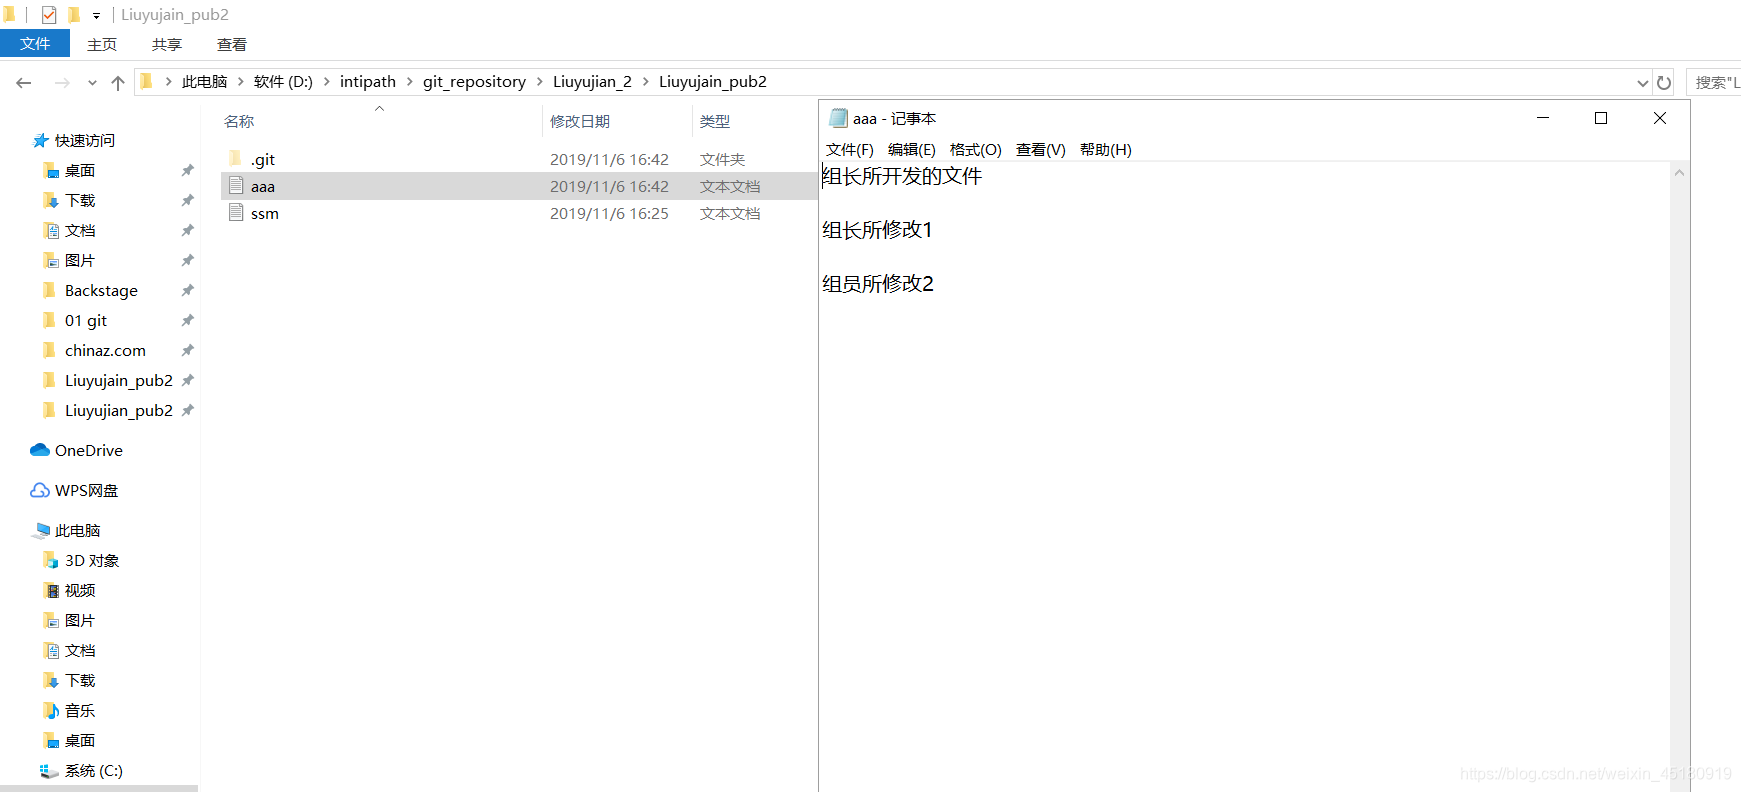1741x792 pixels.
Task: Open pinned 图片 in Quick Access
Action: click(x=80, y=261)
